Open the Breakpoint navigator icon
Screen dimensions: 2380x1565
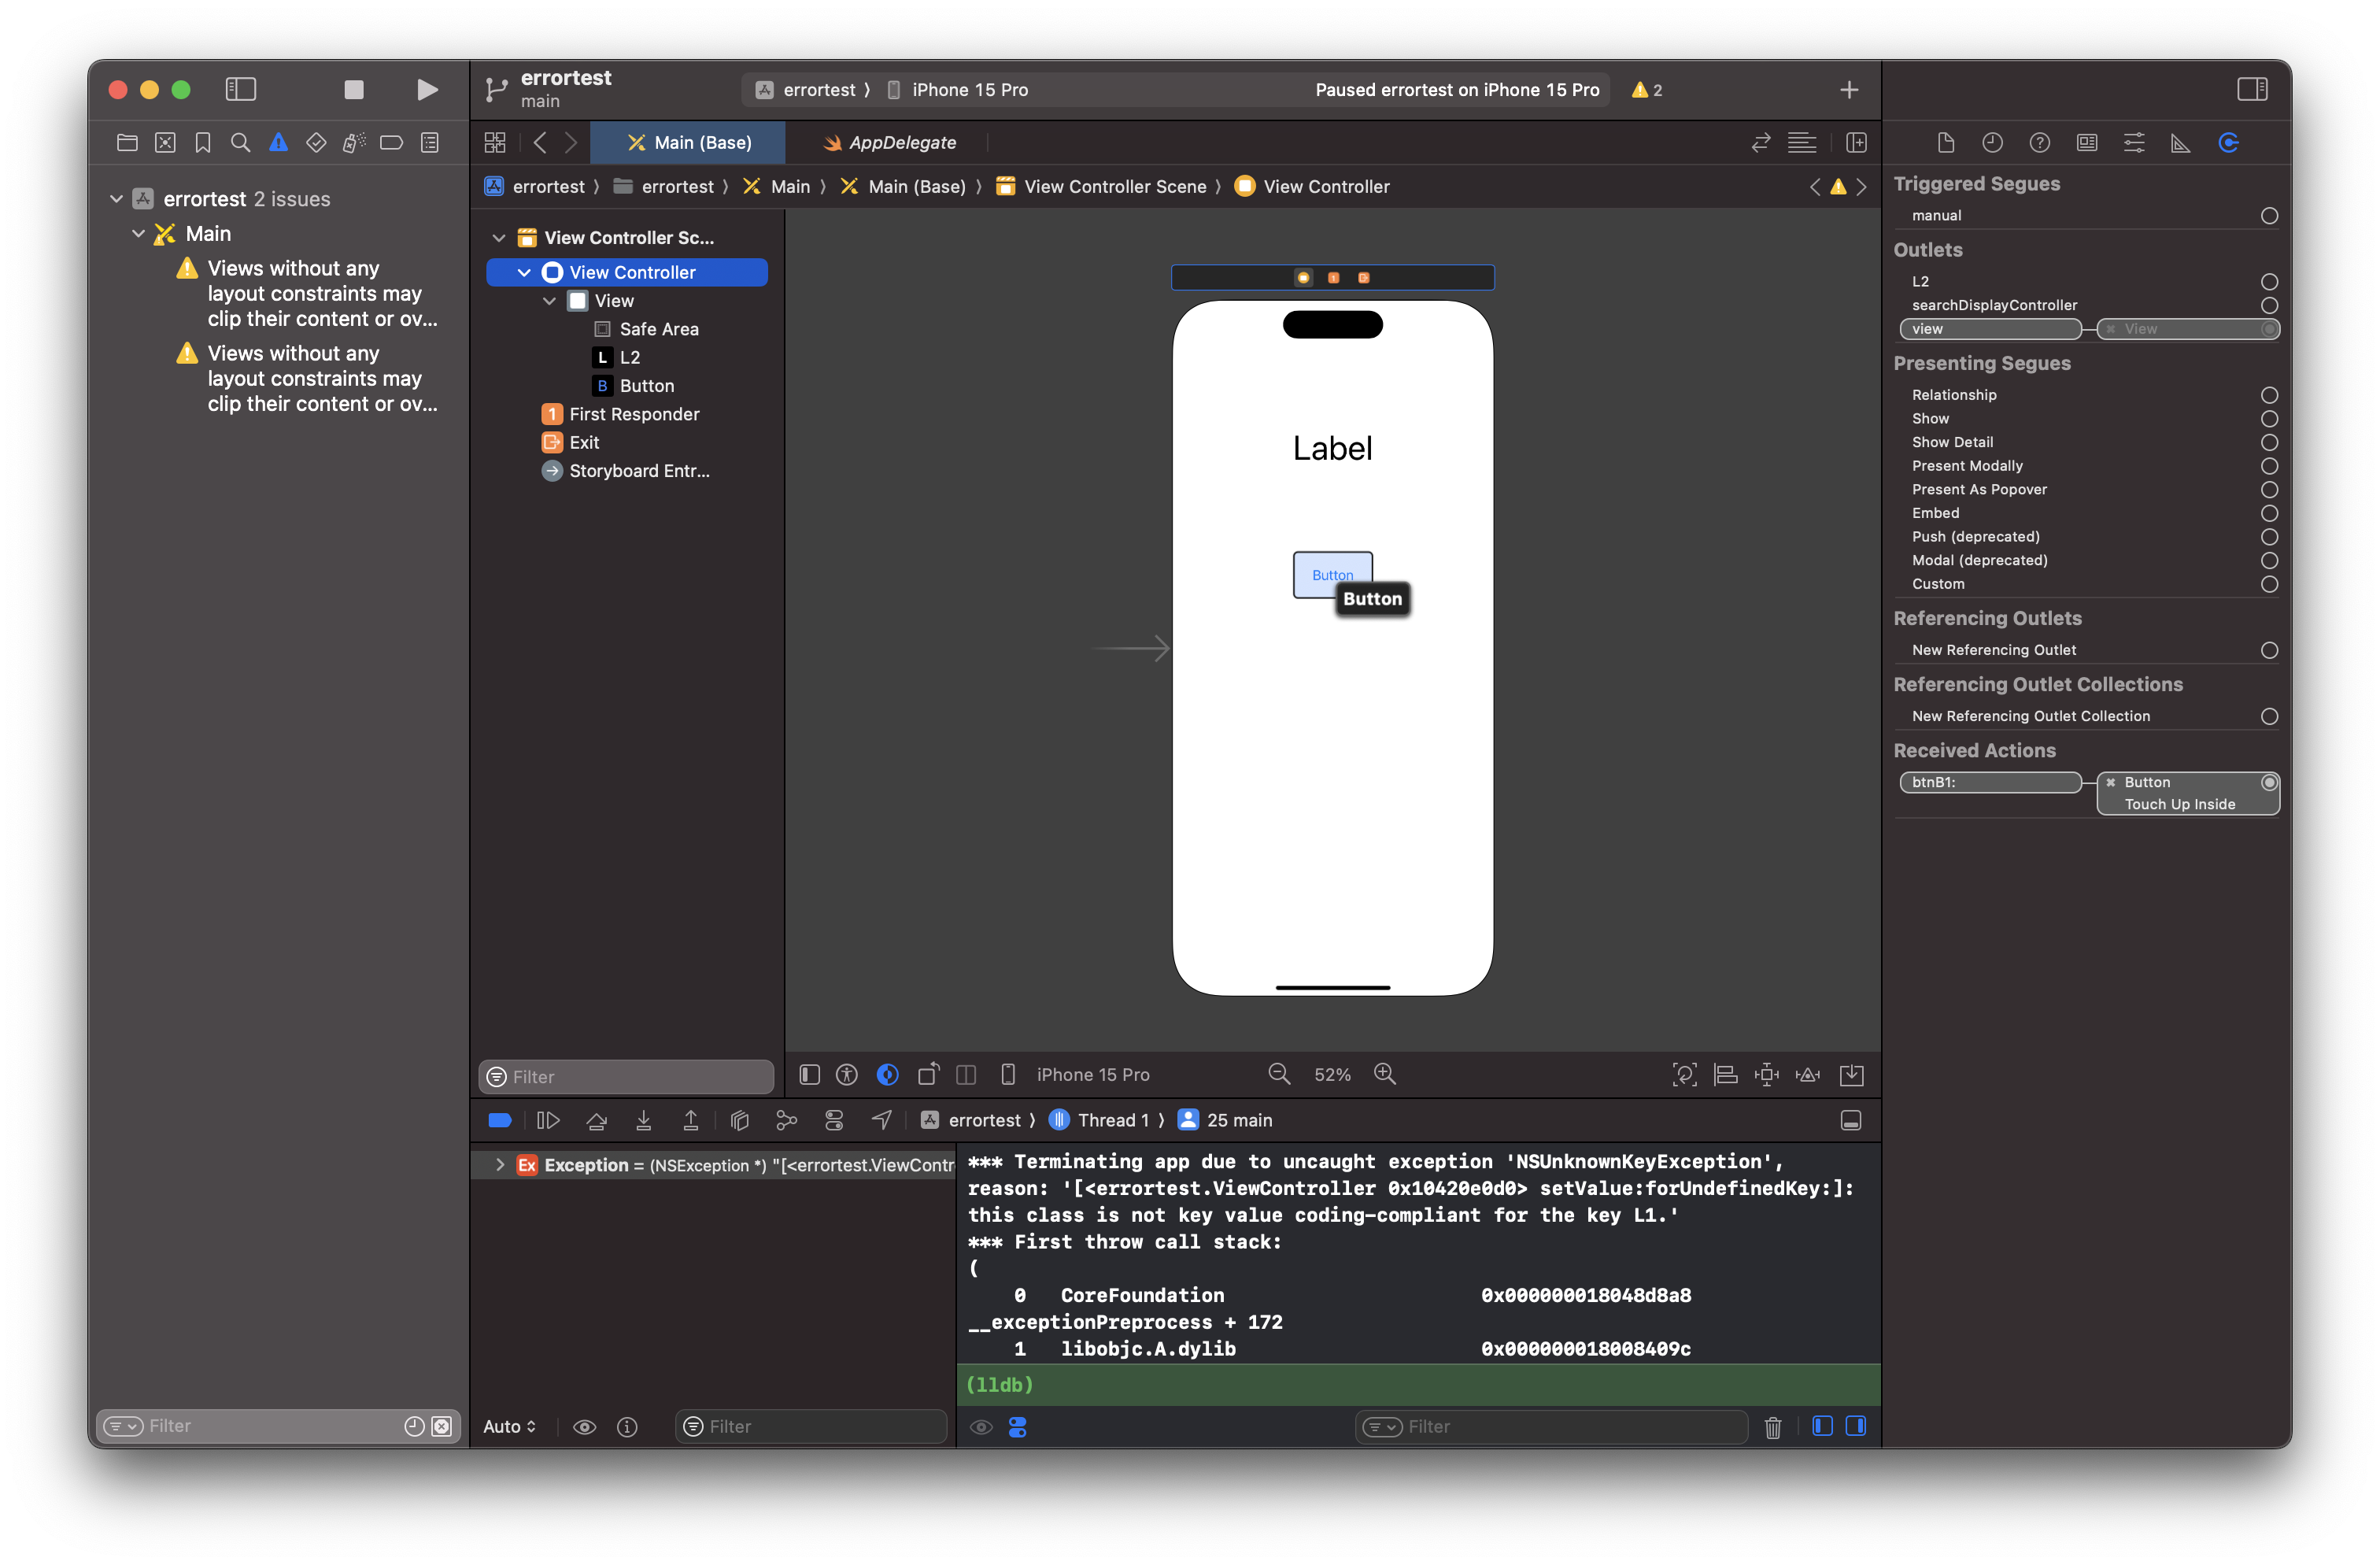click(x=391, y=143)
